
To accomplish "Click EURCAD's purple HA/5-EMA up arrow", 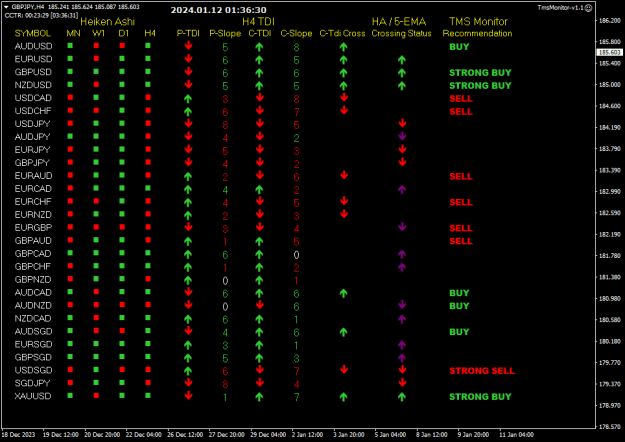I will pyautogui.click(x=402, y=190).
